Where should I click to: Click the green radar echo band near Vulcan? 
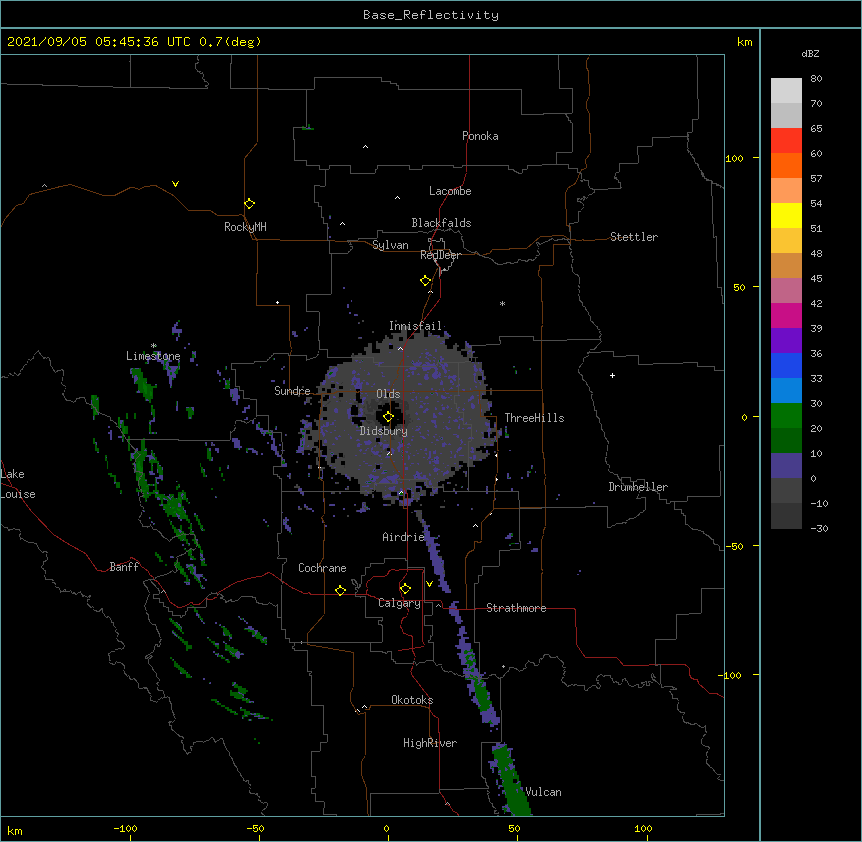point(511,781)
